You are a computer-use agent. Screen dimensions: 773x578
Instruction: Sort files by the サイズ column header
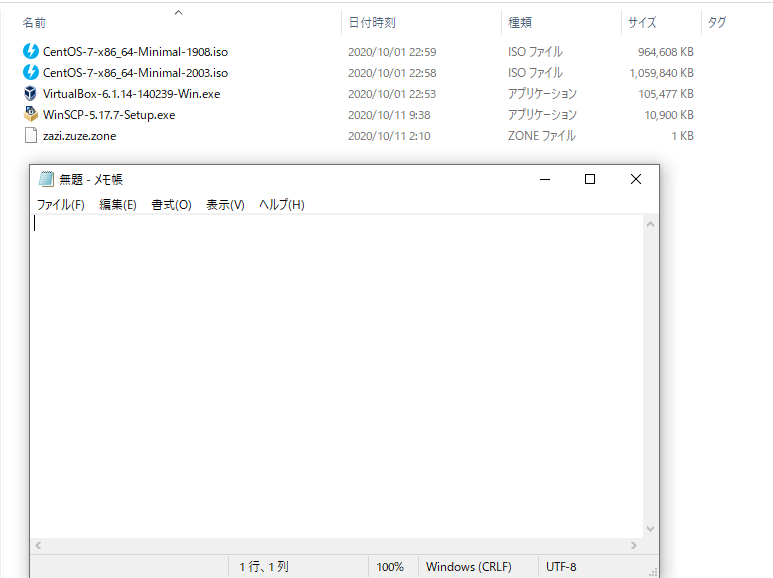642,23
